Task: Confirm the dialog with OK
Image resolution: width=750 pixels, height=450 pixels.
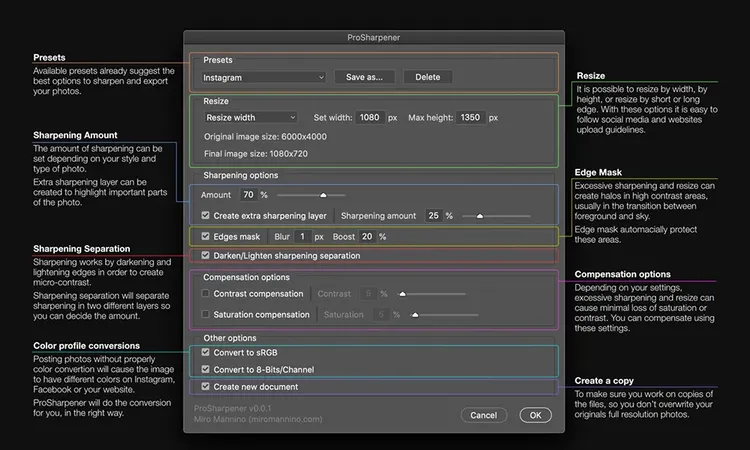Action: click(535, 415)
